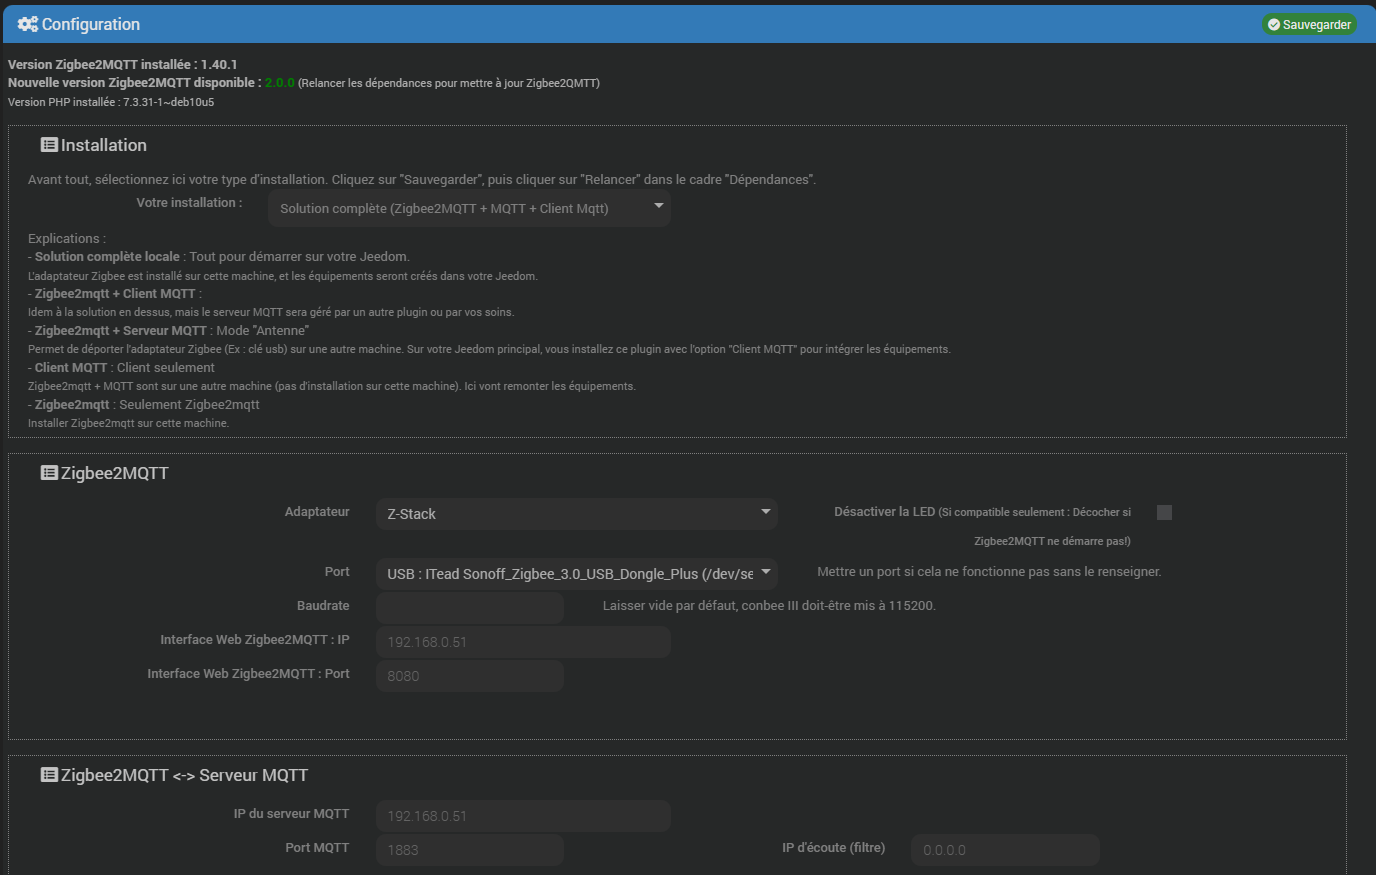Screen dimensions: 1376x875
Task: Open the Adaptateur Z-Stack dropdown
Action: tap(577, 513)
